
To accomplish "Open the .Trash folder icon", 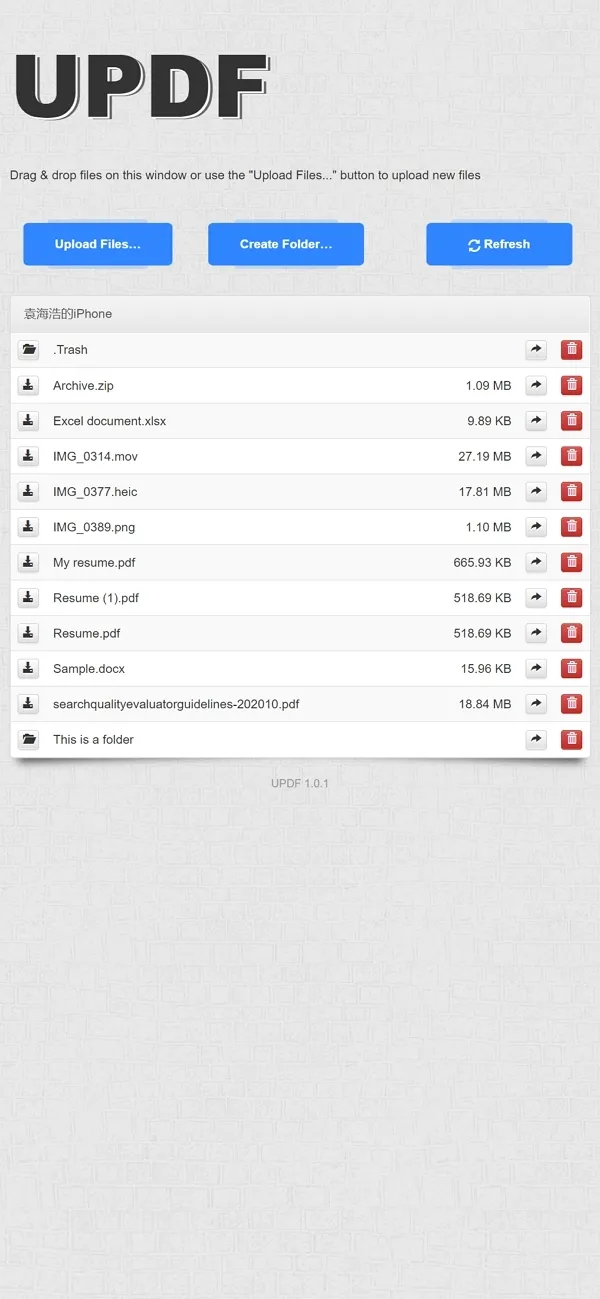I will tap(29, 350).
